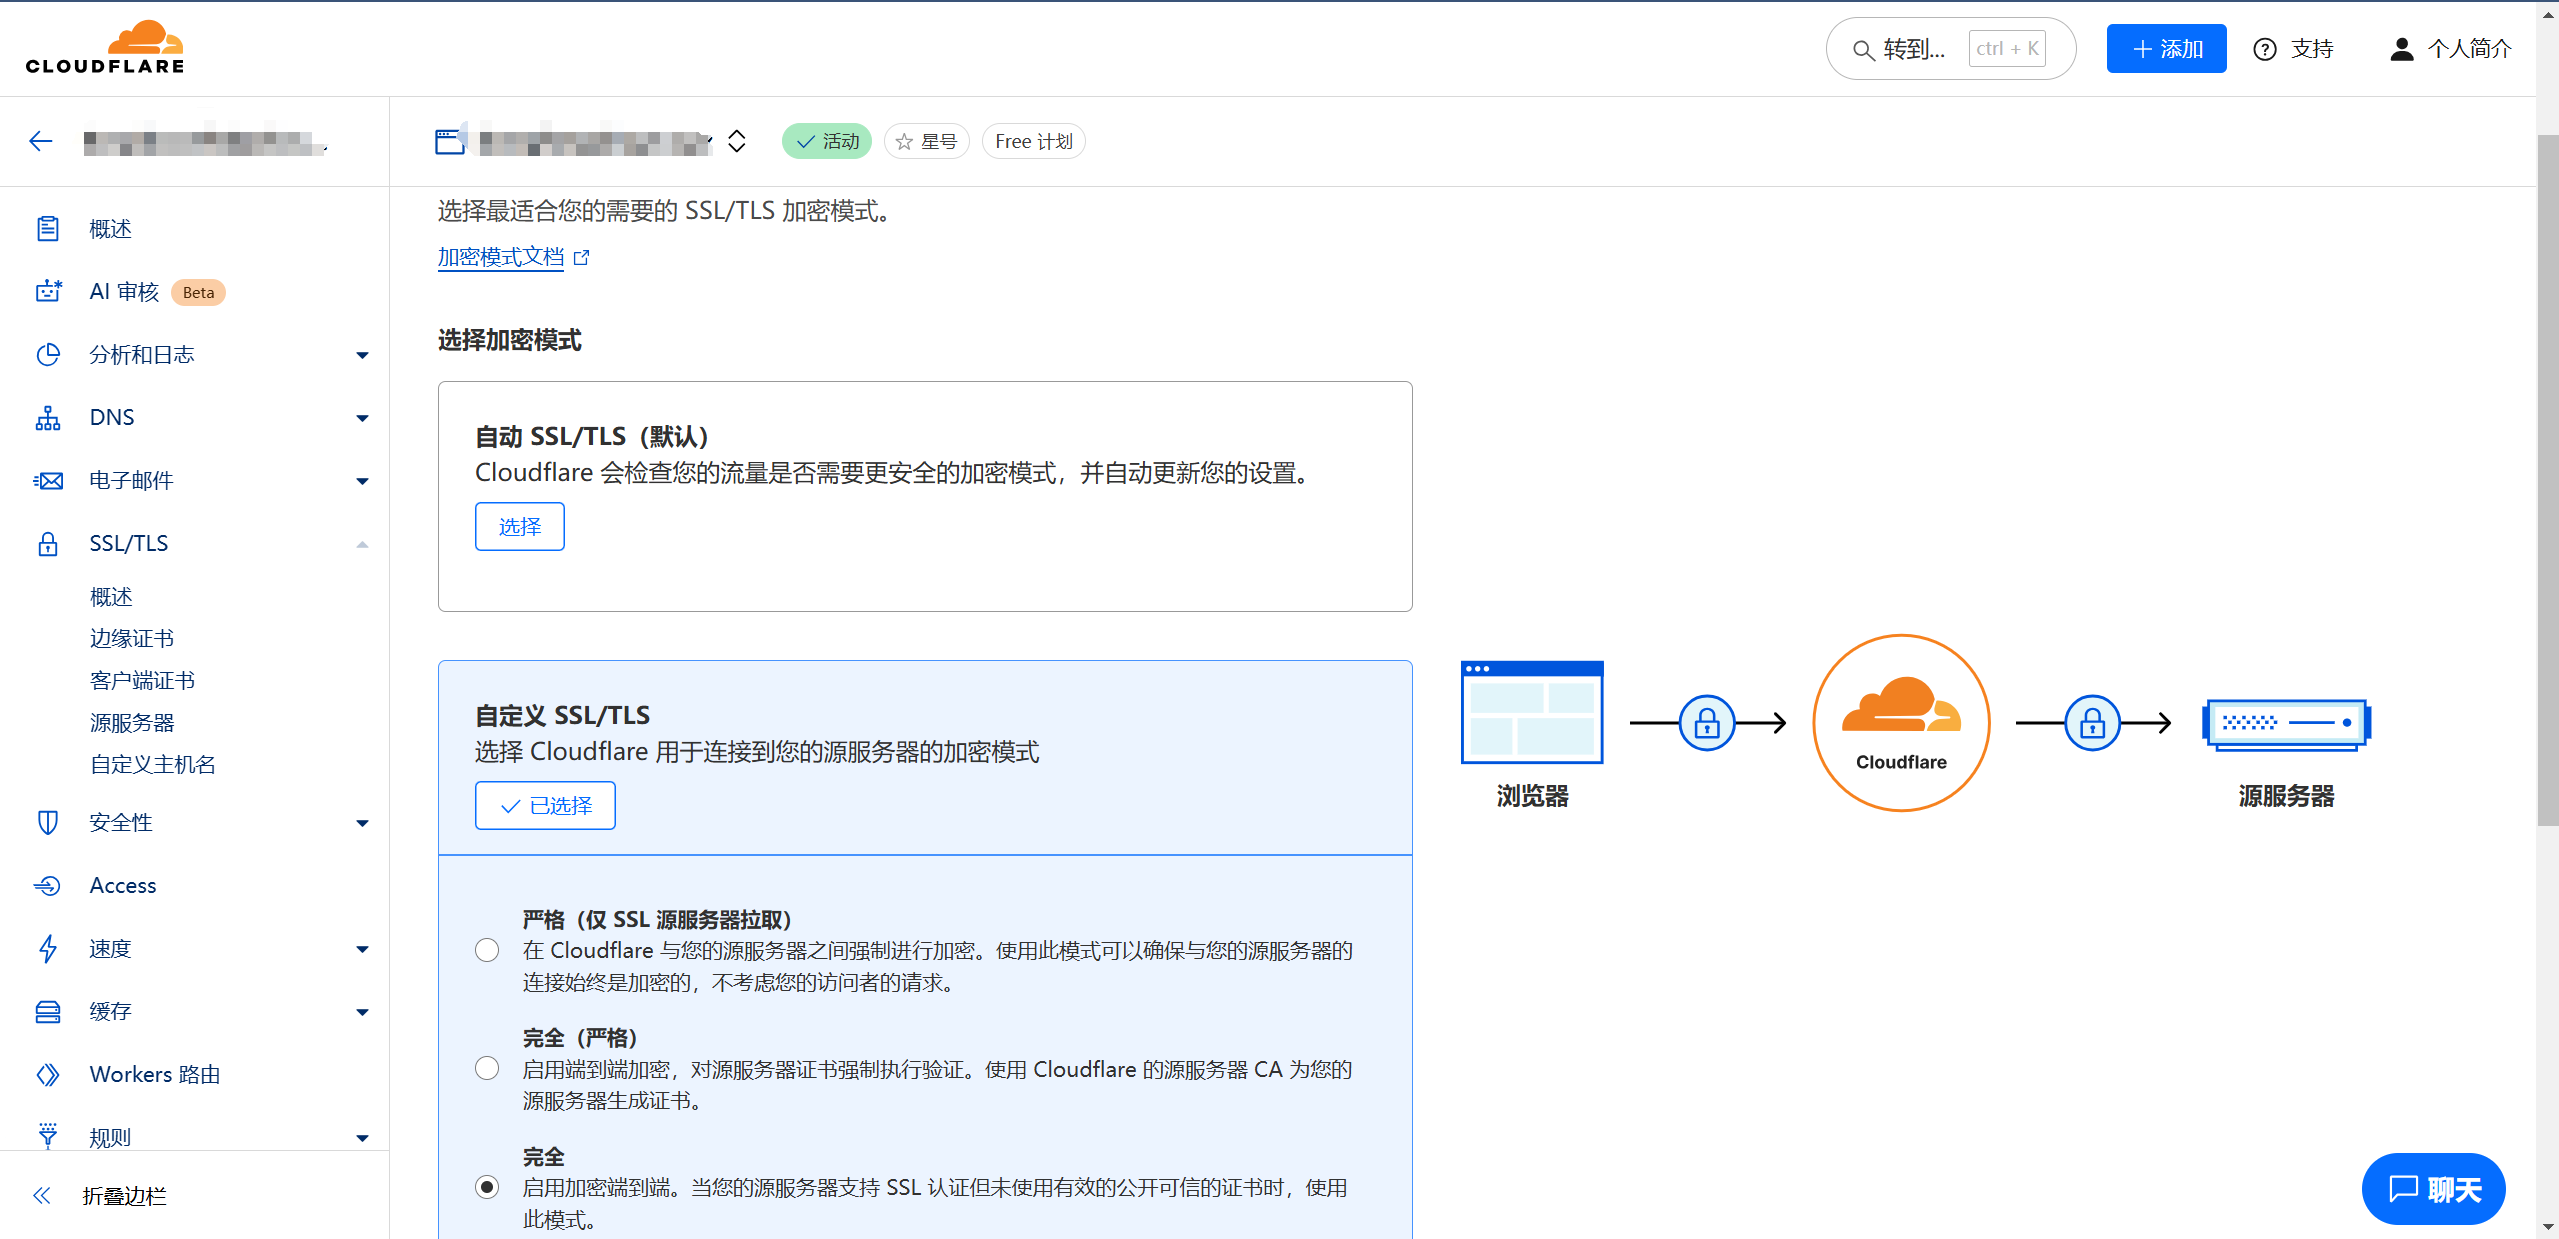The width and height of the screenshot is (2559, 1239).
Task: Open the 自定义主机名 submenu item
Action: pos(153,764)
